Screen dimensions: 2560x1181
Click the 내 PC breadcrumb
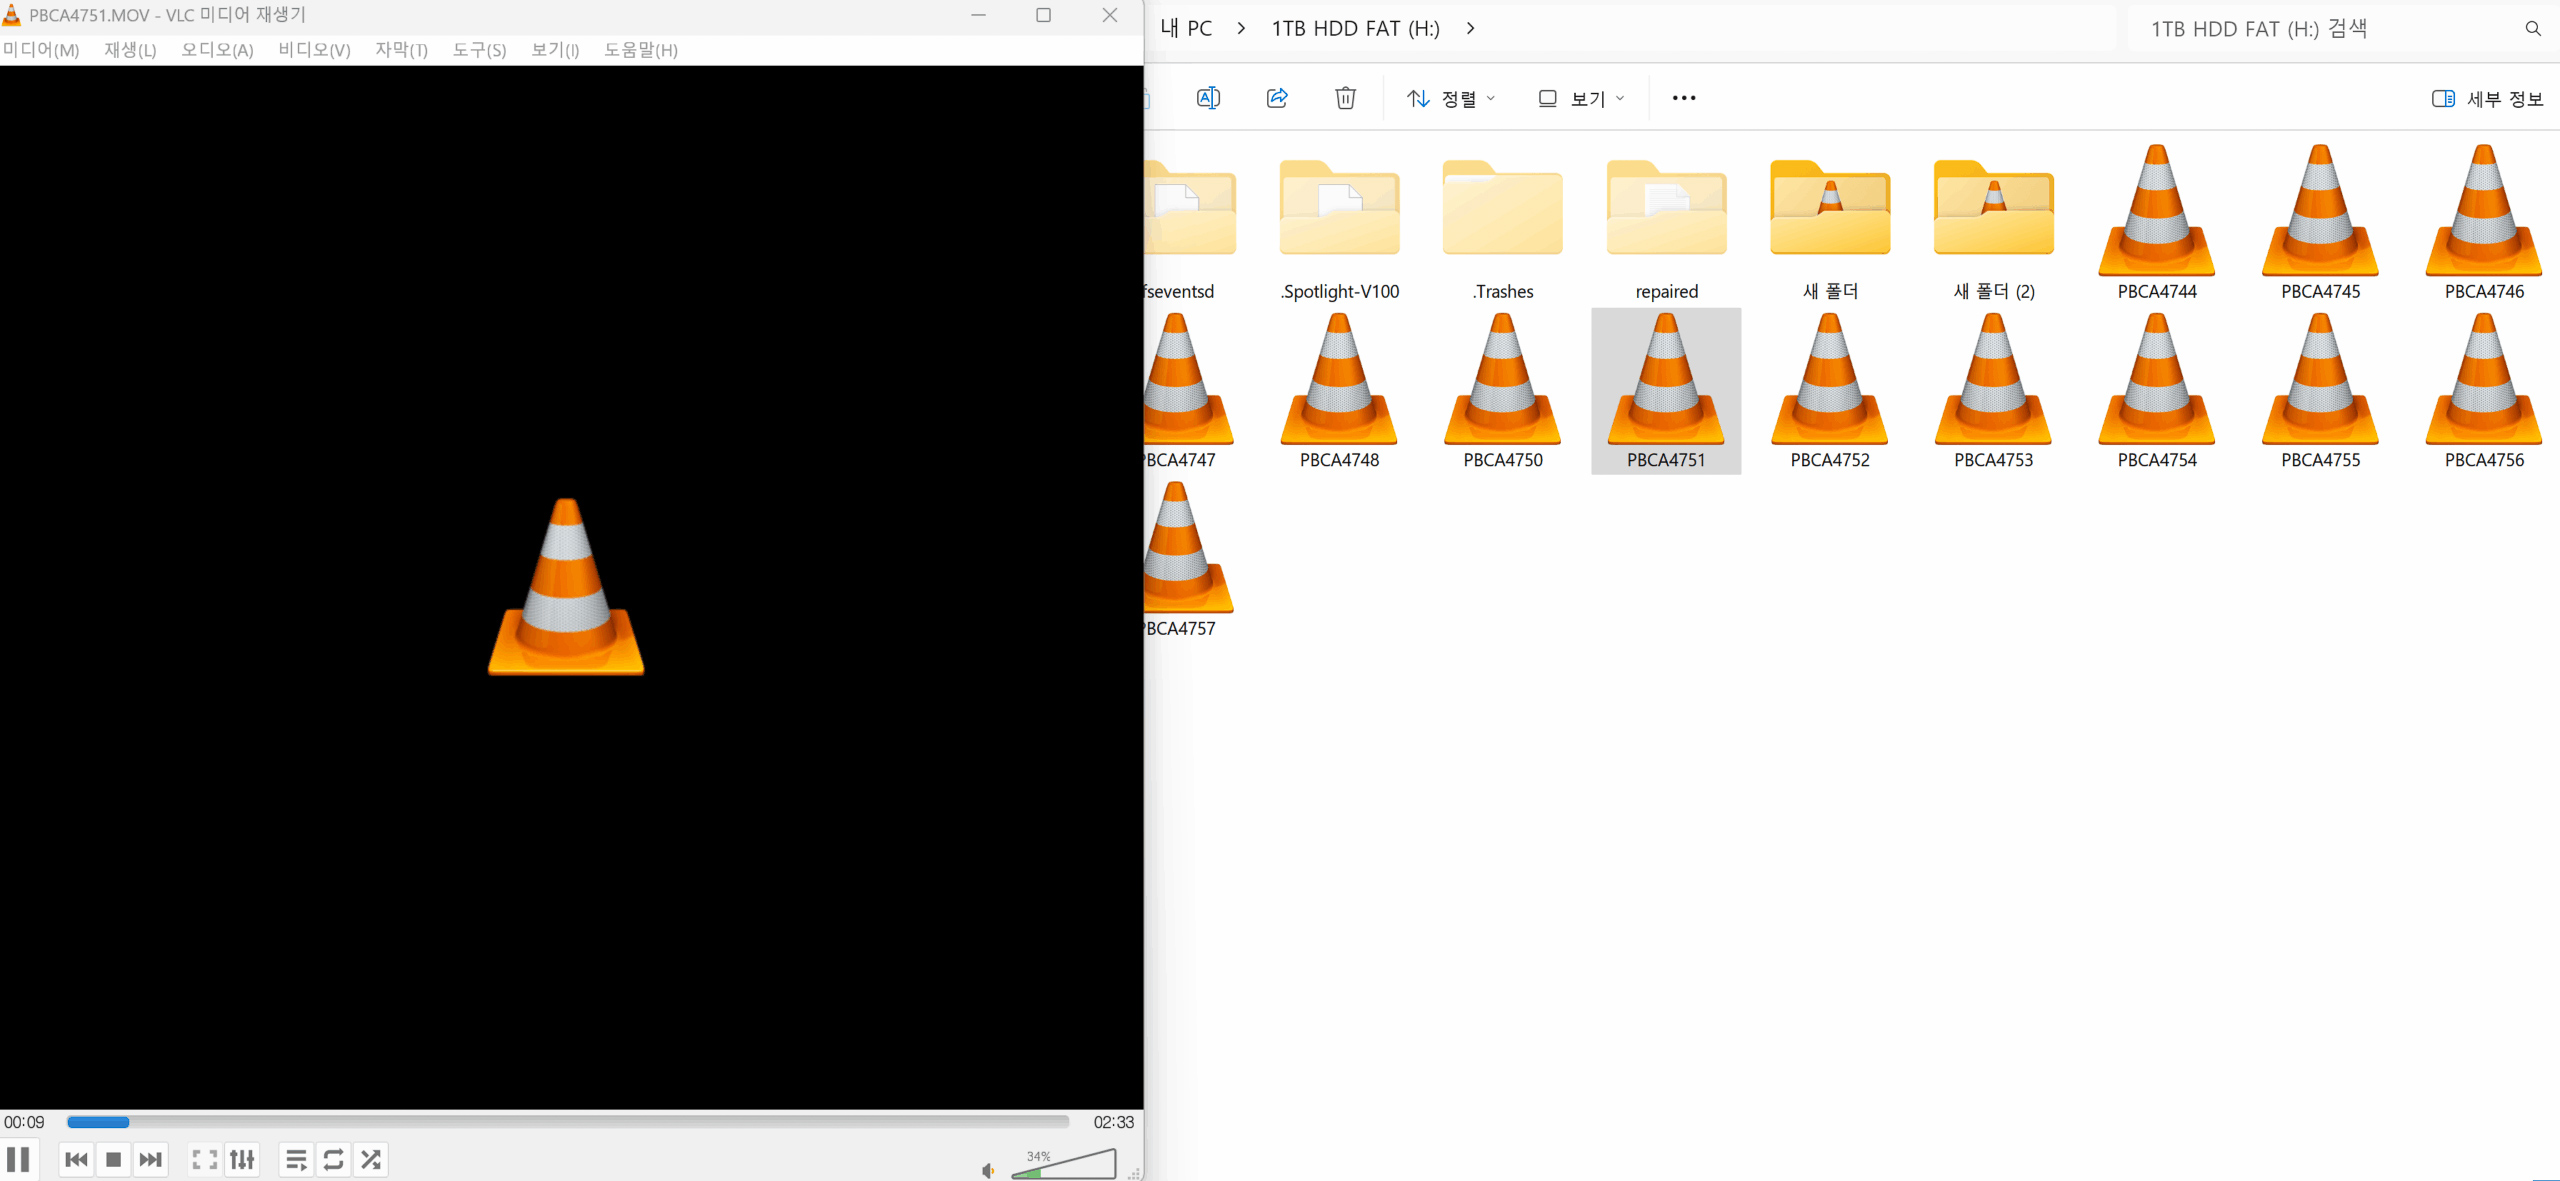tap(1186, 29)
